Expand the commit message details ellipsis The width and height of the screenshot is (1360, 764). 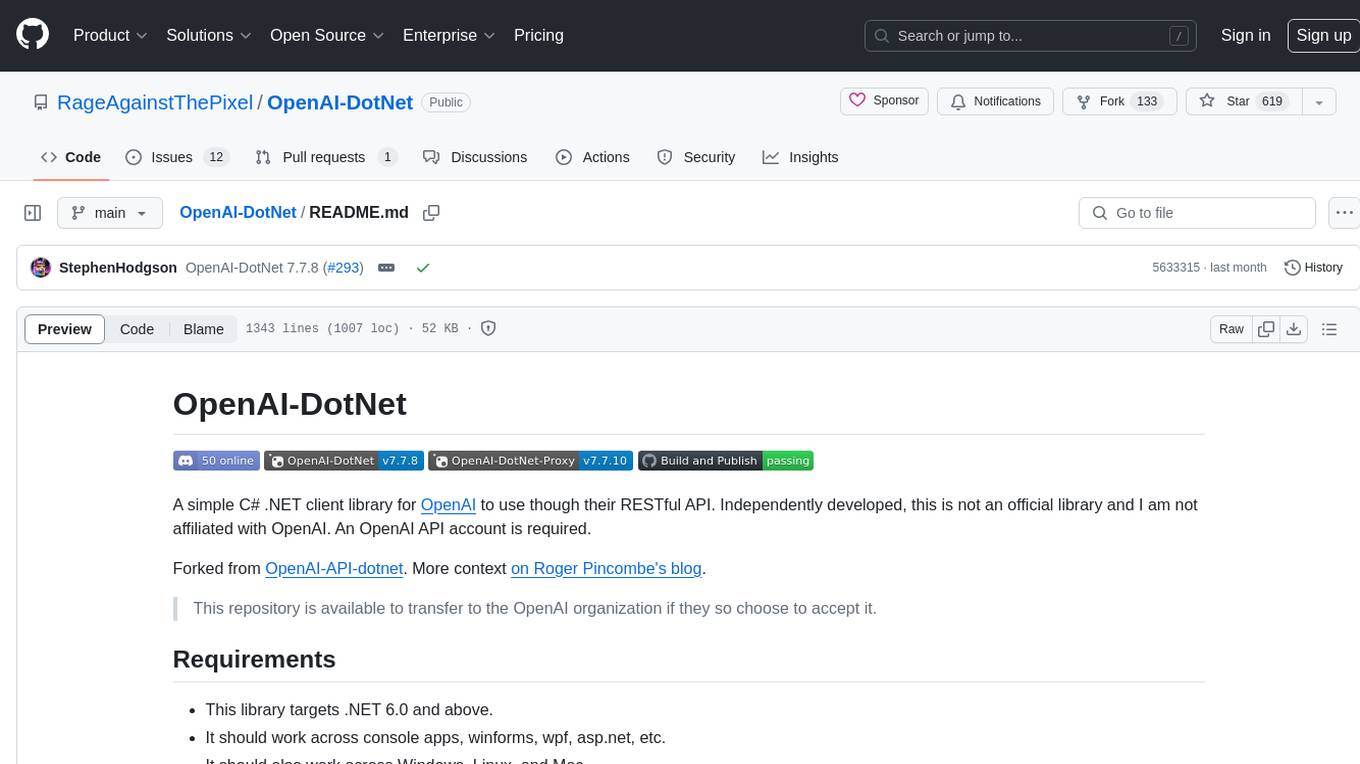(386, 268)
